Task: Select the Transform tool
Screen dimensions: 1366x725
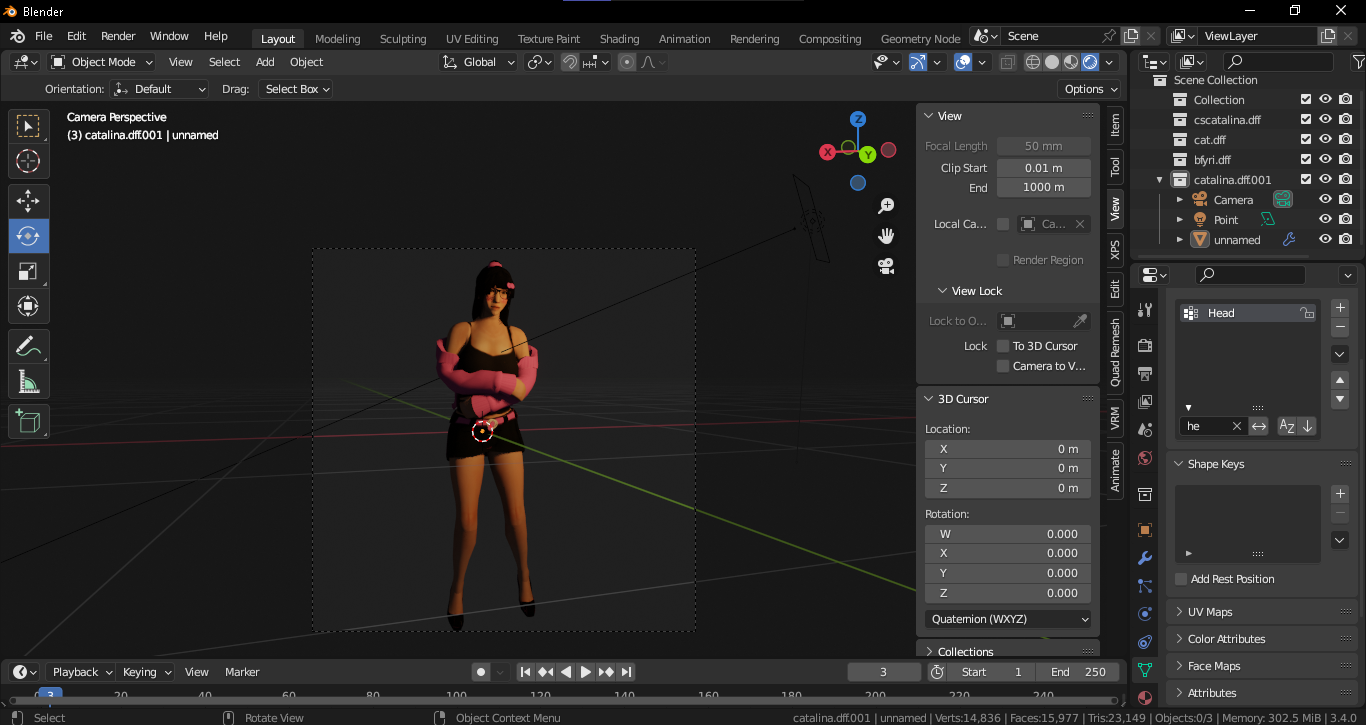Action: tap(28, 306)
